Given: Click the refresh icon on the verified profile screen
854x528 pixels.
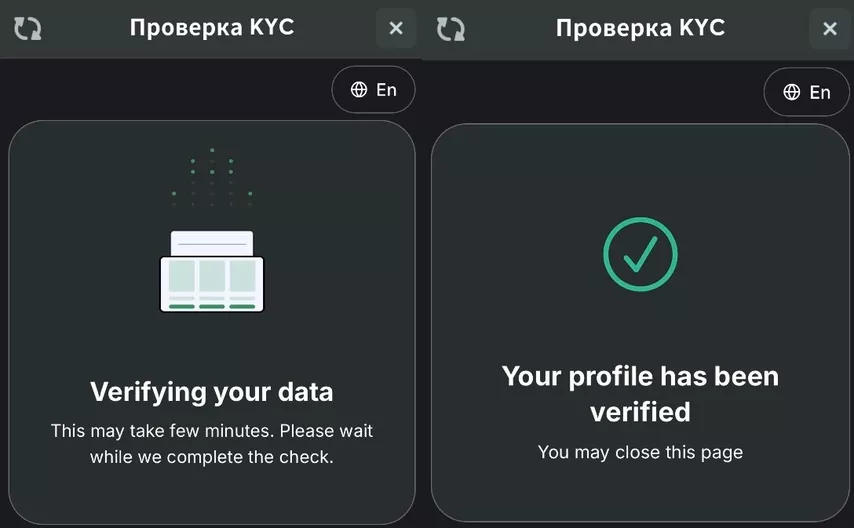Looking at the screenshot, I should click(x=451, y=28).
